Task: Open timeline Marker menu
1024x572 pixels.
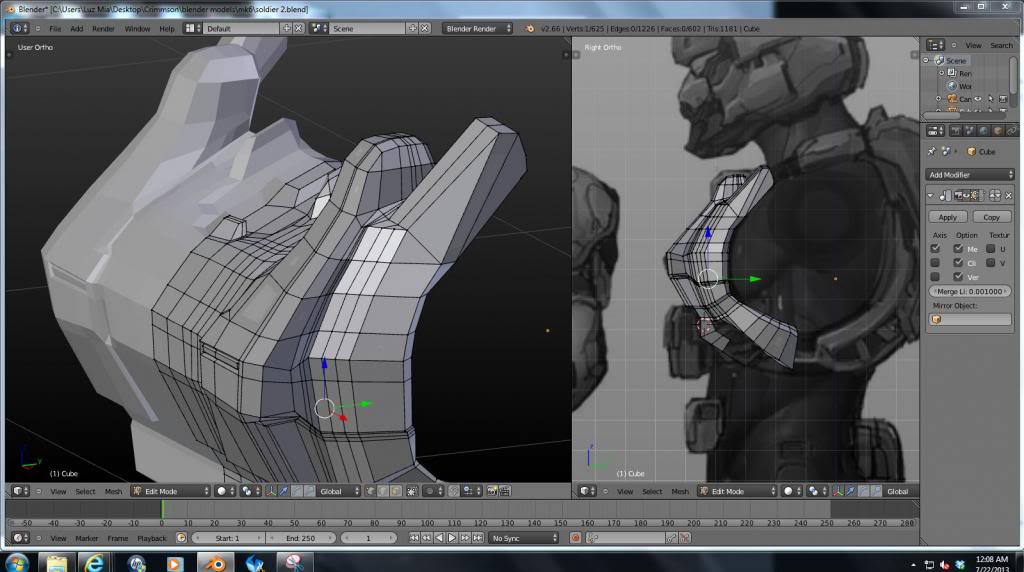Action: pos(86,538)
